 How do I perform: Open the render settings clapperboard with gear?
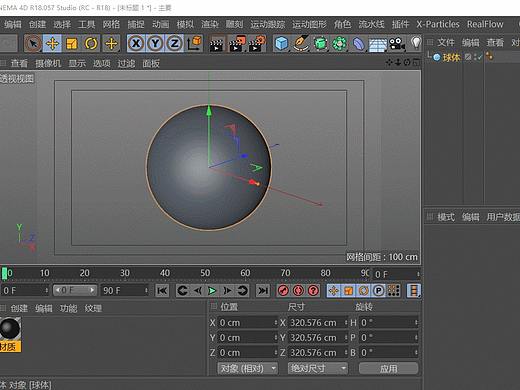tap(257, 44)
